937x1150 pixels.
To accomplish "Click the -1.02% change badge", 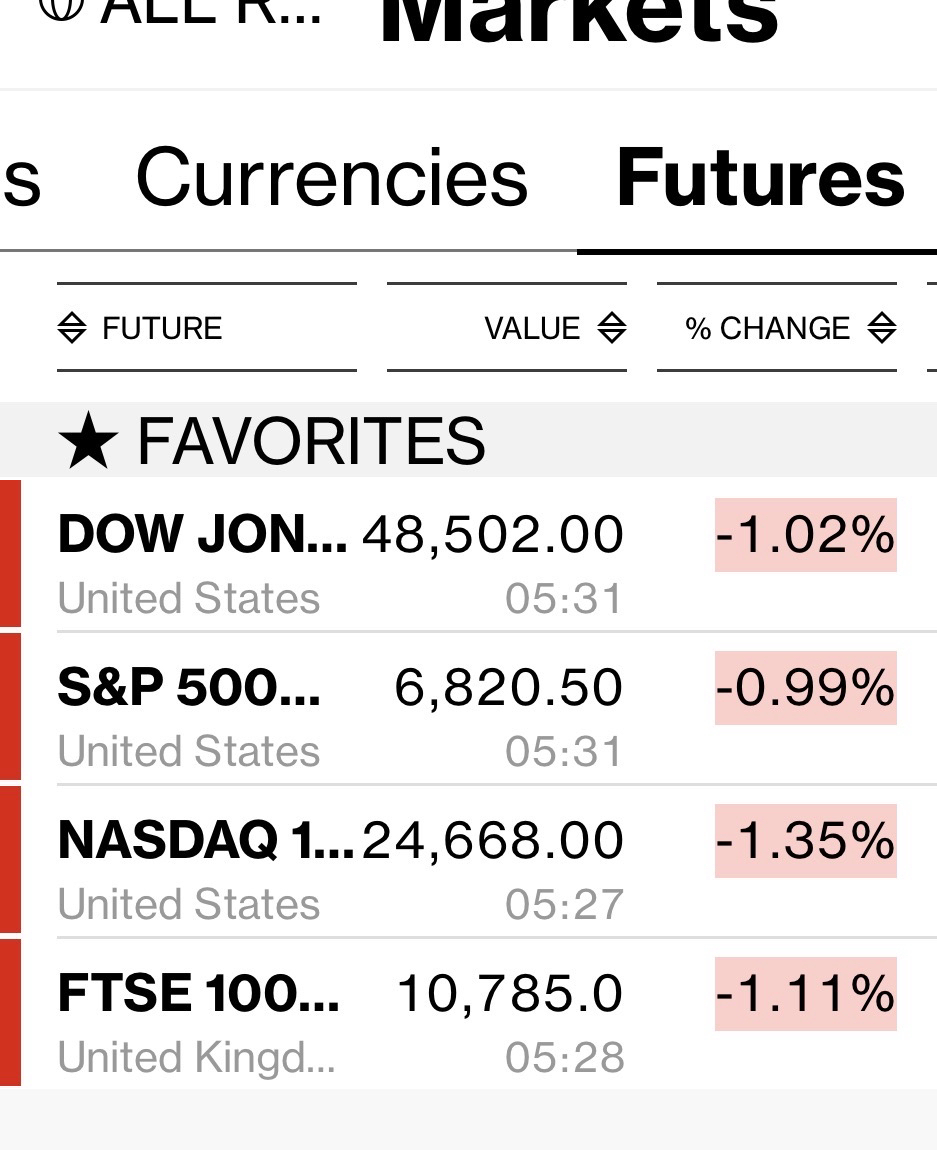I will point(805,535).
